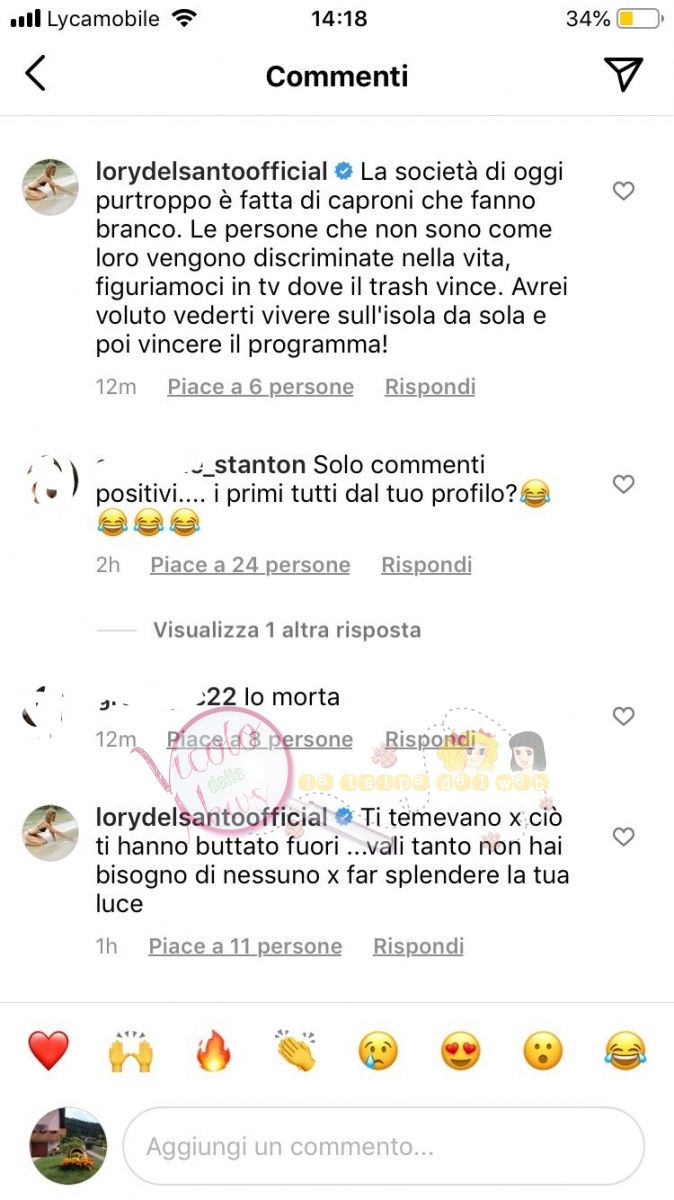674x1200 pixels.
Task: Open lorydelsantoofficial profile picture in first comment
Action: click(50, 187)
